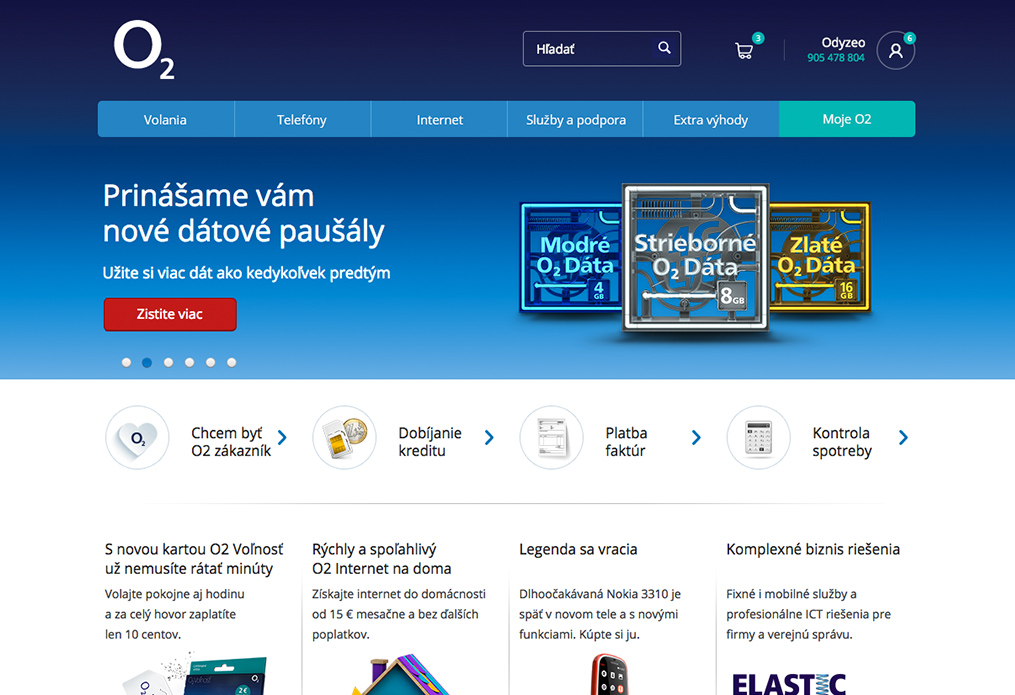The height and width of the screenshot is (695, 1015).
Task: Open the Platba faktúr link
Action: (x=626, y=442)
